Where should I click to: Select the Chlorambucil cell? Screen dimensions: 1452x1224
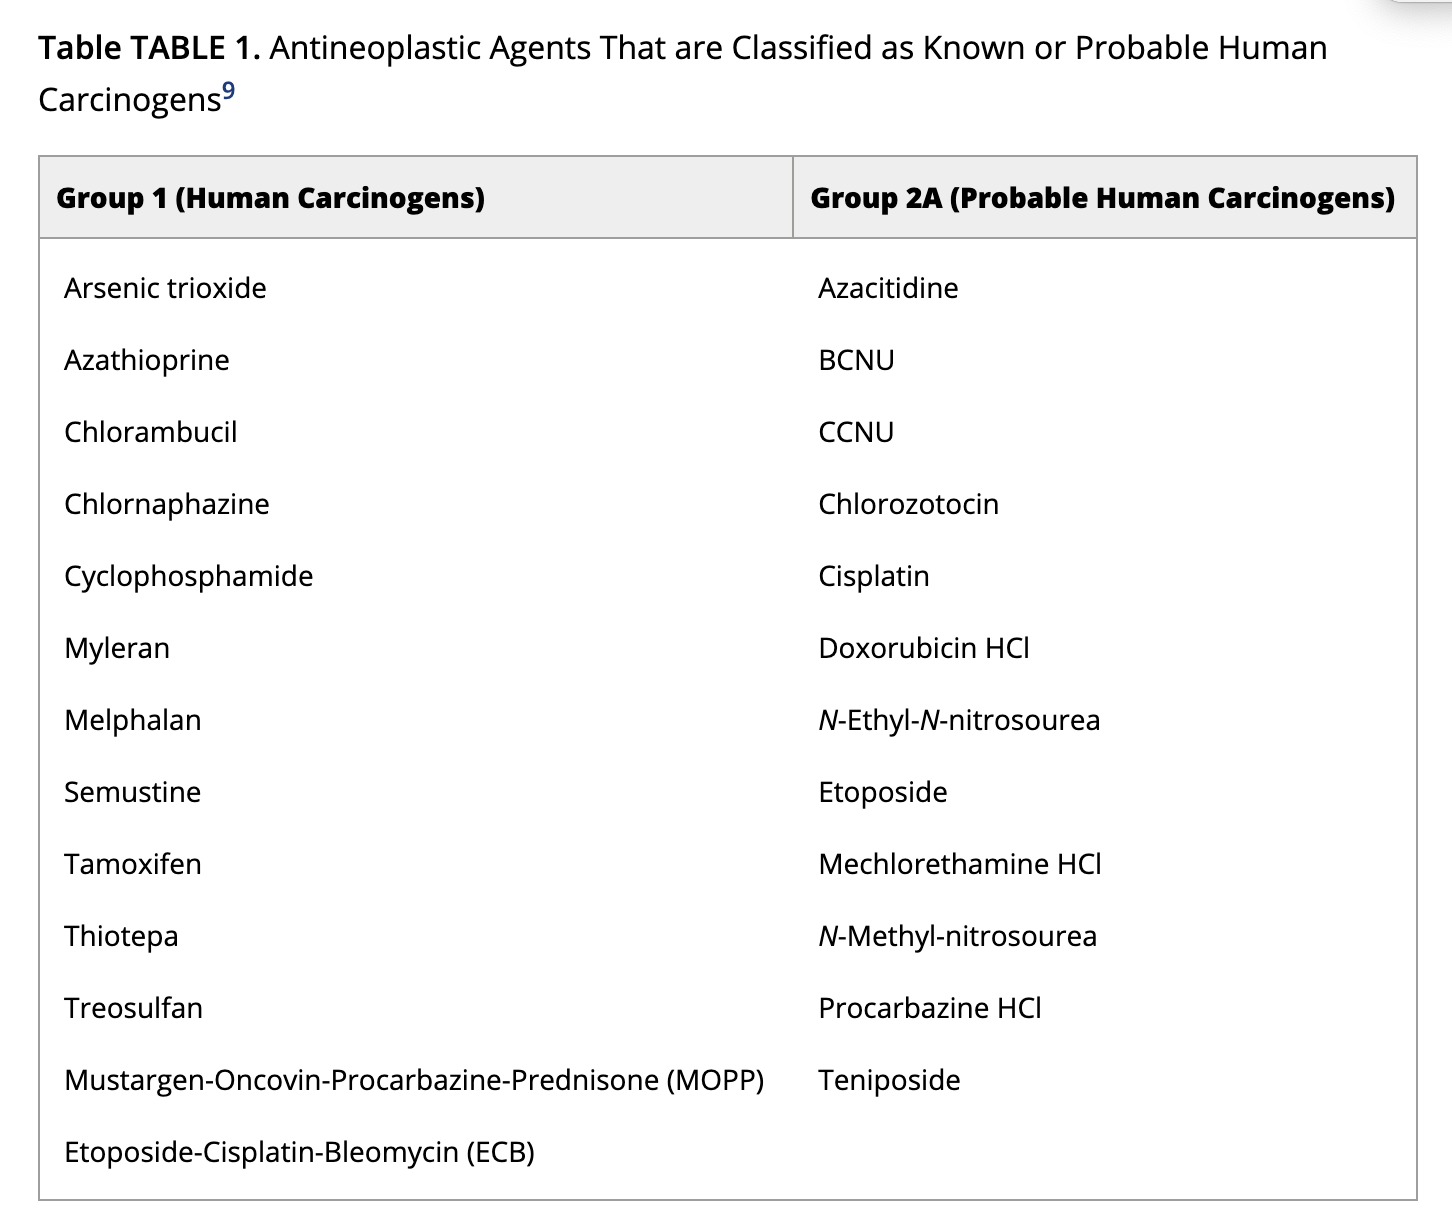[x=151, y=433]
